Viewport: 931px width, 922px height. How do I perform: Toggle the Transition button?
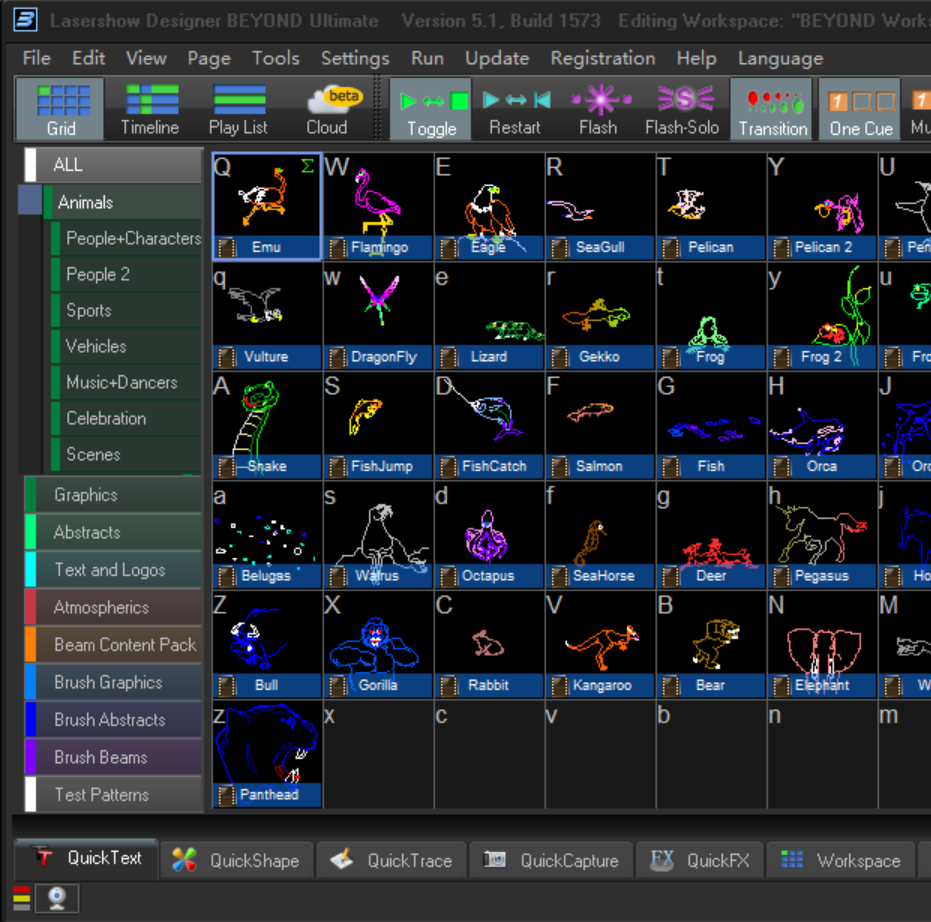[773, 110]
